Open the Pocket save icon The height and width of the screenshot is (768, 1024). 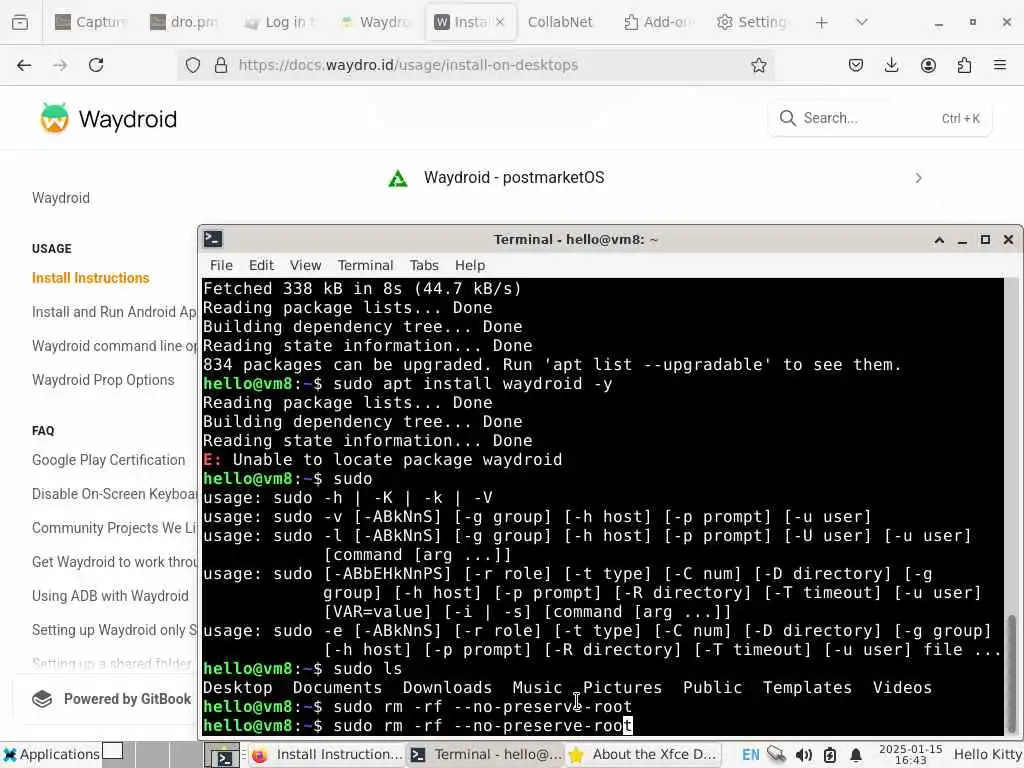(x=856, y=65)
